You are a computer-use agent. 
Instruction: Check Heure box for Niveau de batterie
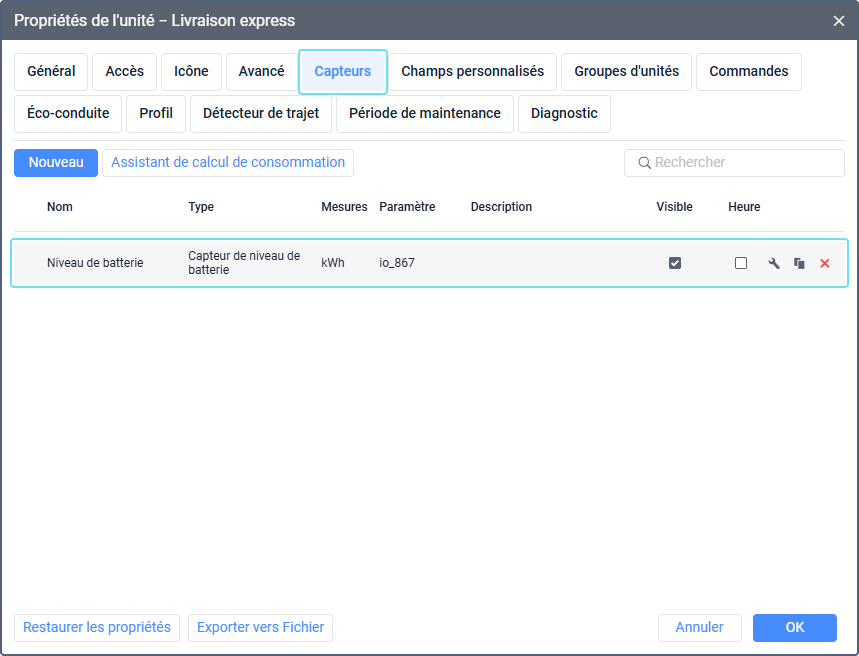(x=741, y=263)
